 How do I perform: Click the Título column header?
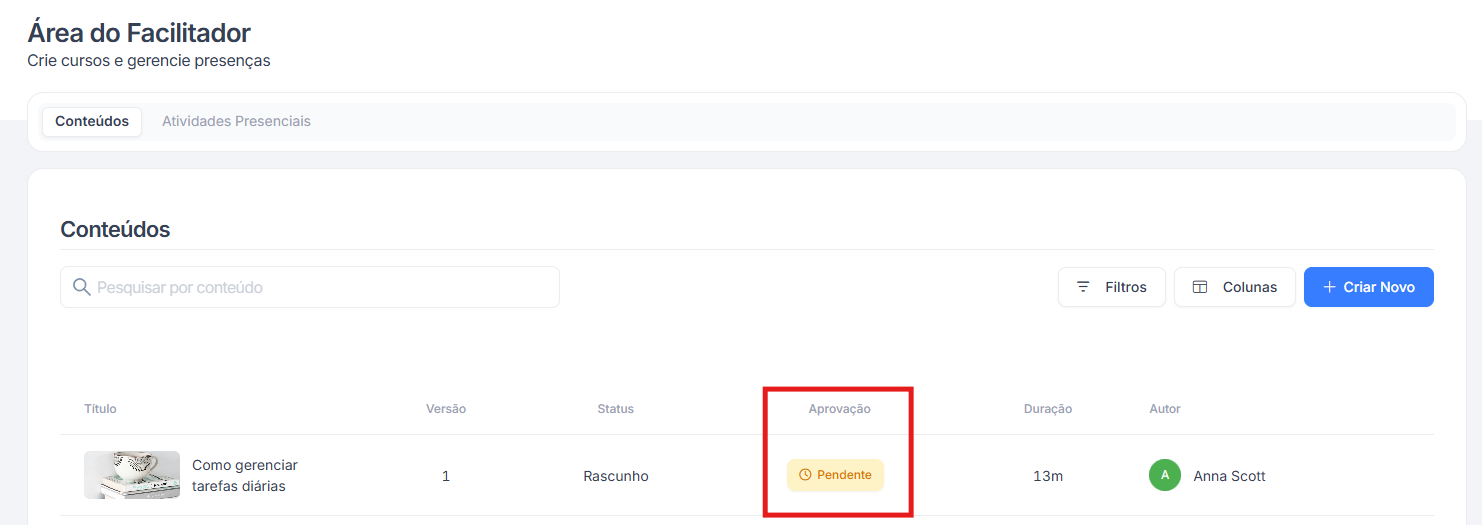click(100, 409)
